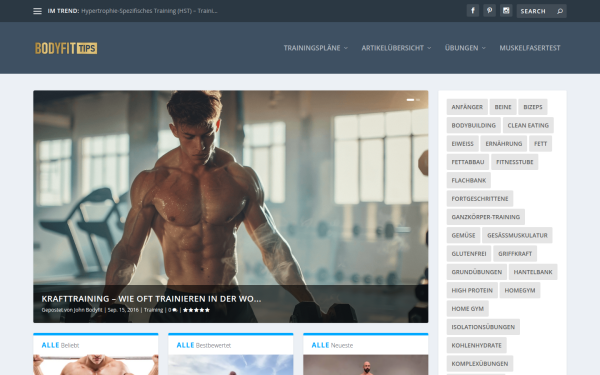
Task: Select the Glutenfrei tag
Action: (x=469, y=254)
